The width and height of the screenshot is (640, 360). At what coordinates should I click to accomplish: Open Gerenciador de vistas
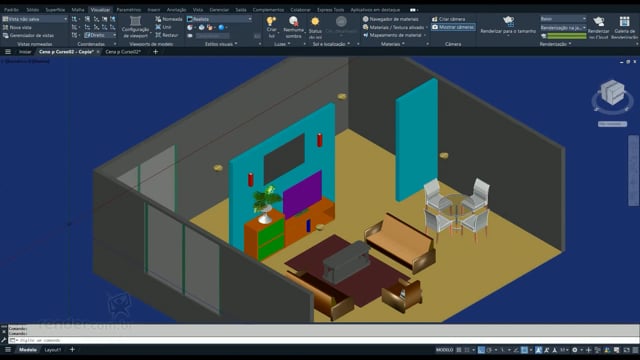click(x=28, y=36)
